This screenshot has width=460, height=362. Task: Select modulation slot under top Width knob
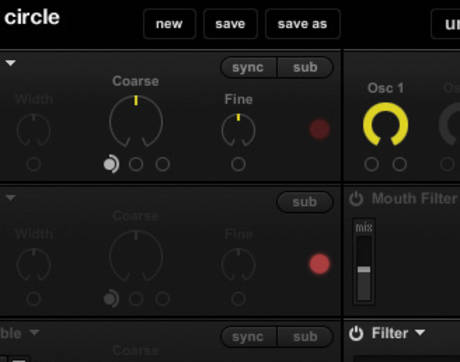[x=34, y=164]
